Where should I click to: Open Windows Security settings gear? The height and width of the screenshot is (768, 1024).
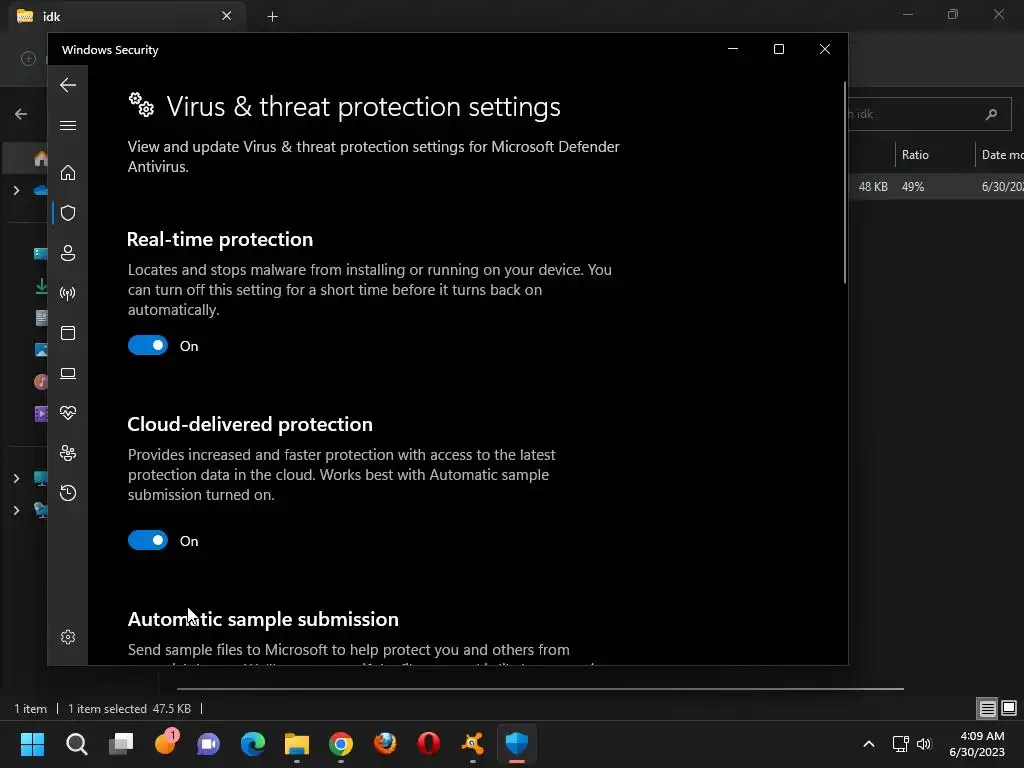(68, 637)
